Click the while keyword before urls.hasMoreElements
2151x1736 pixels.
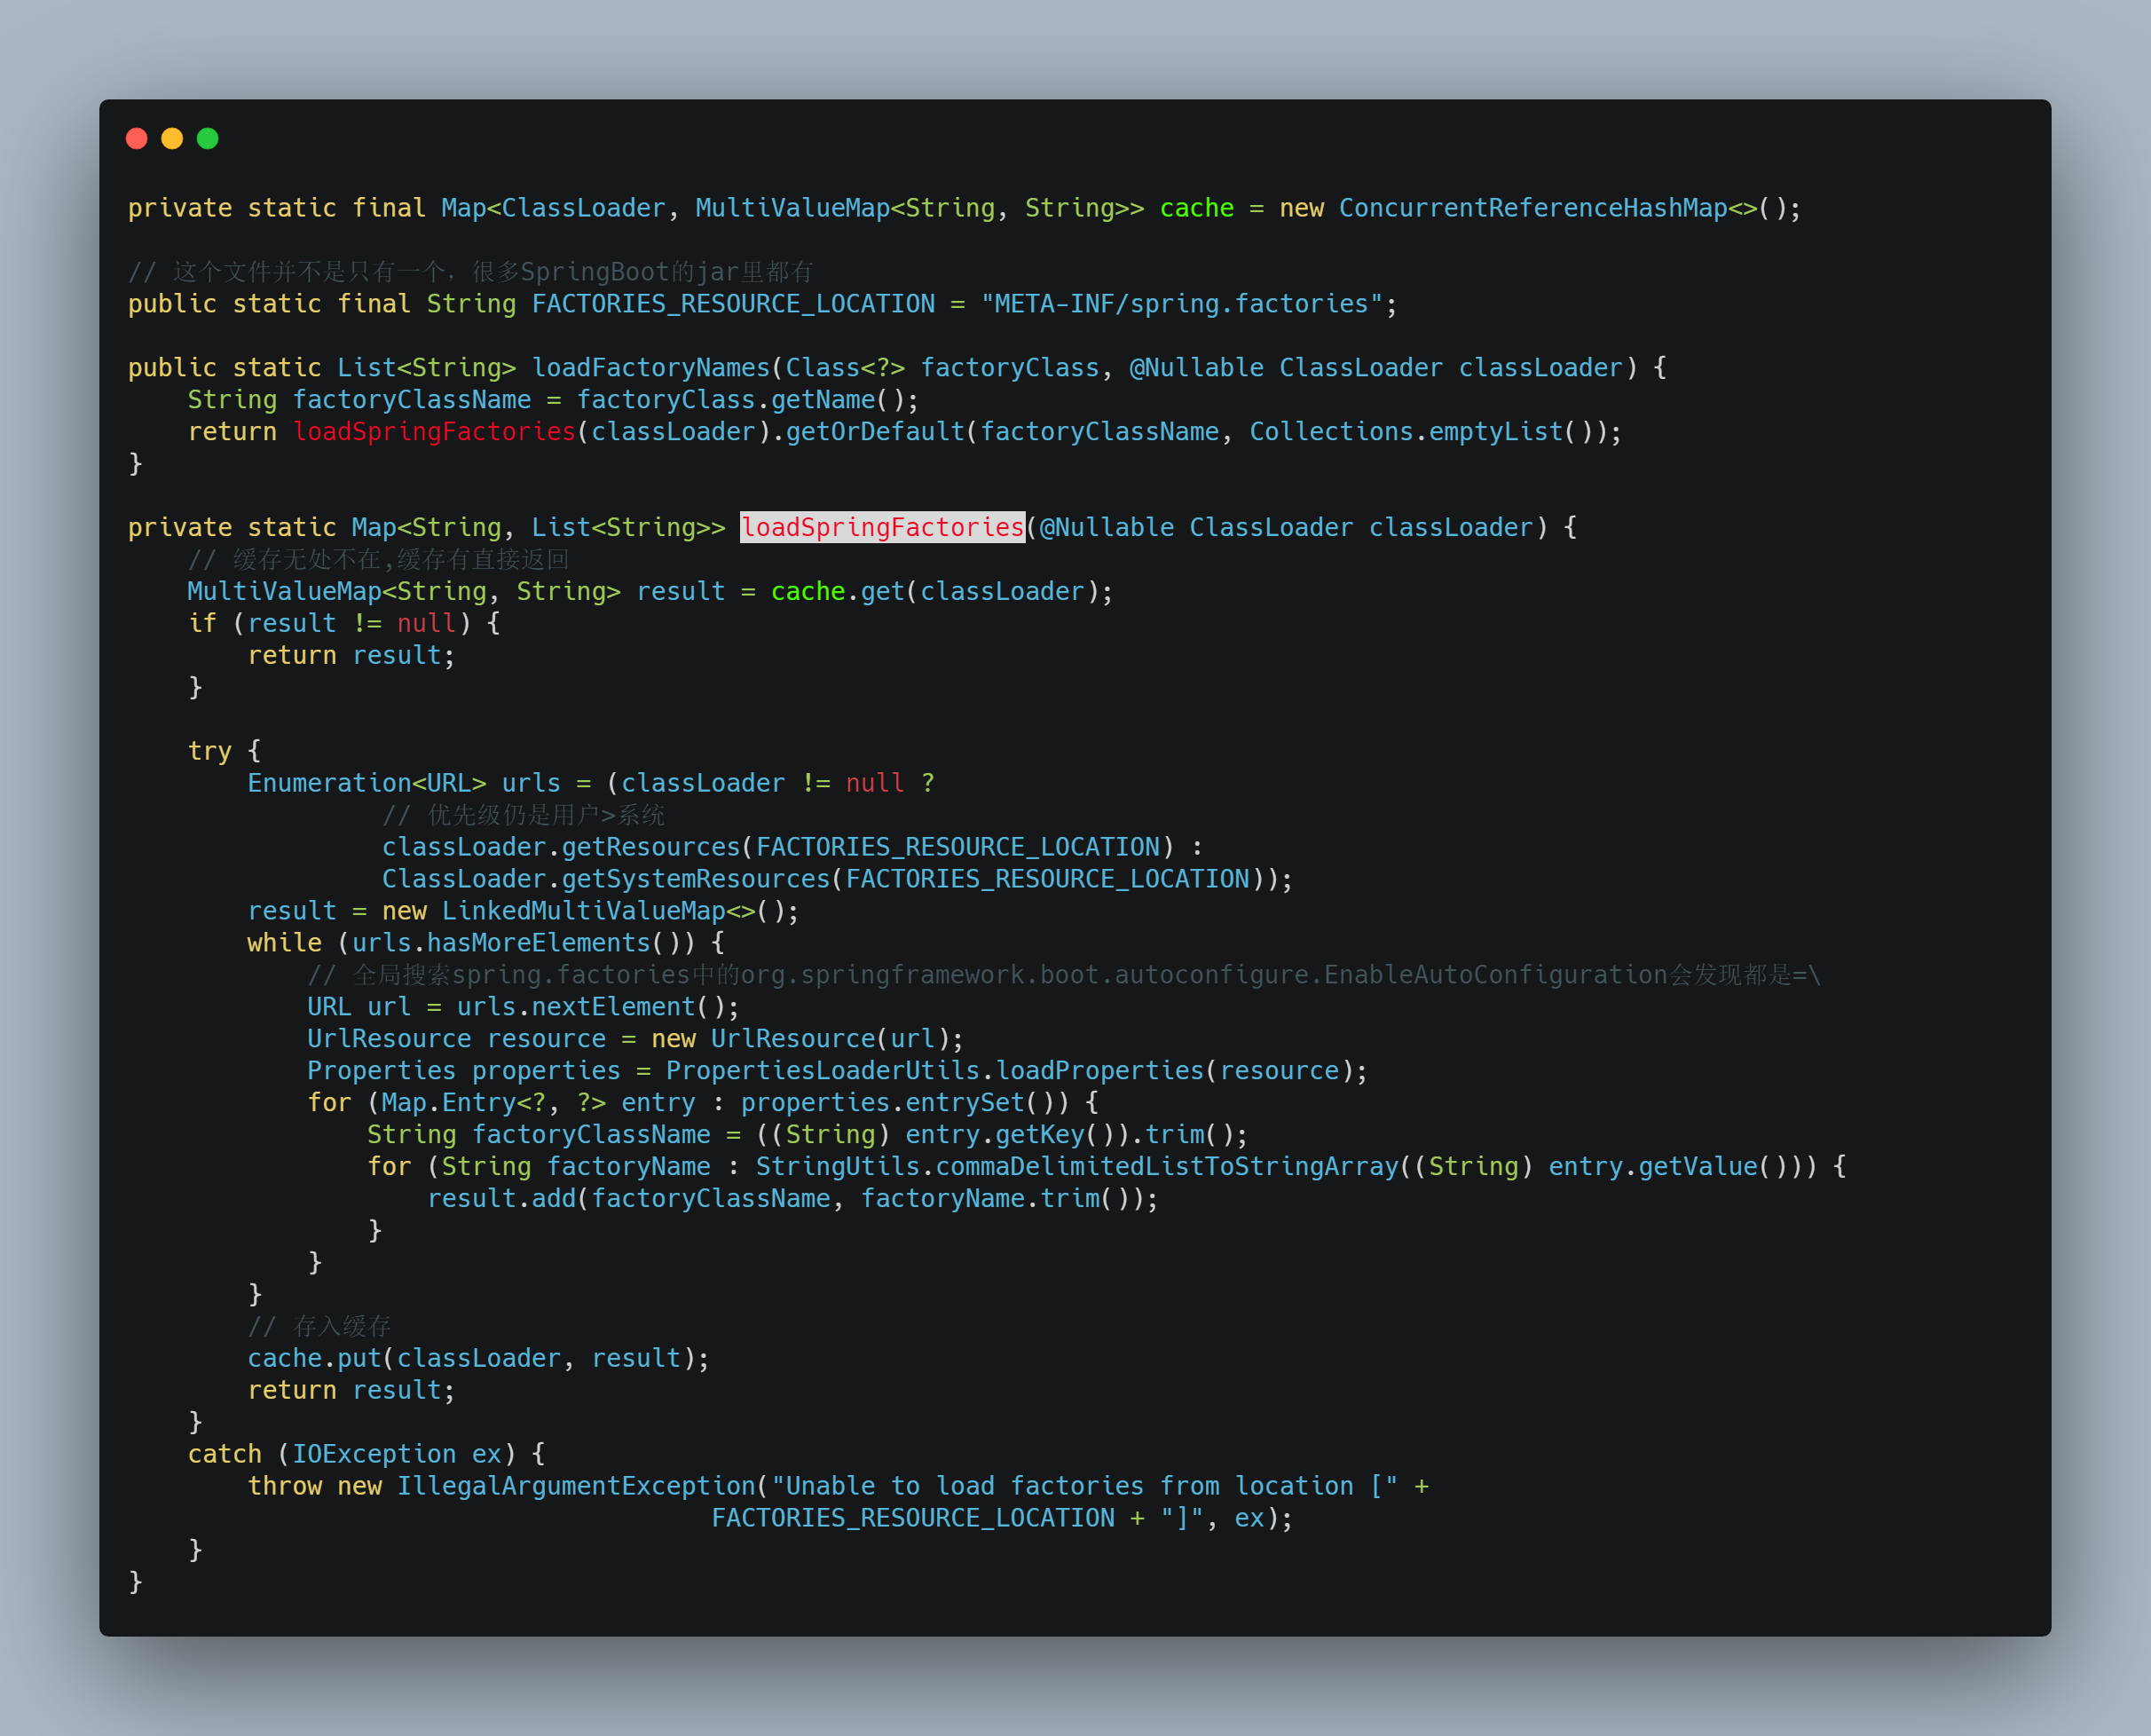(x=284, y=943)
